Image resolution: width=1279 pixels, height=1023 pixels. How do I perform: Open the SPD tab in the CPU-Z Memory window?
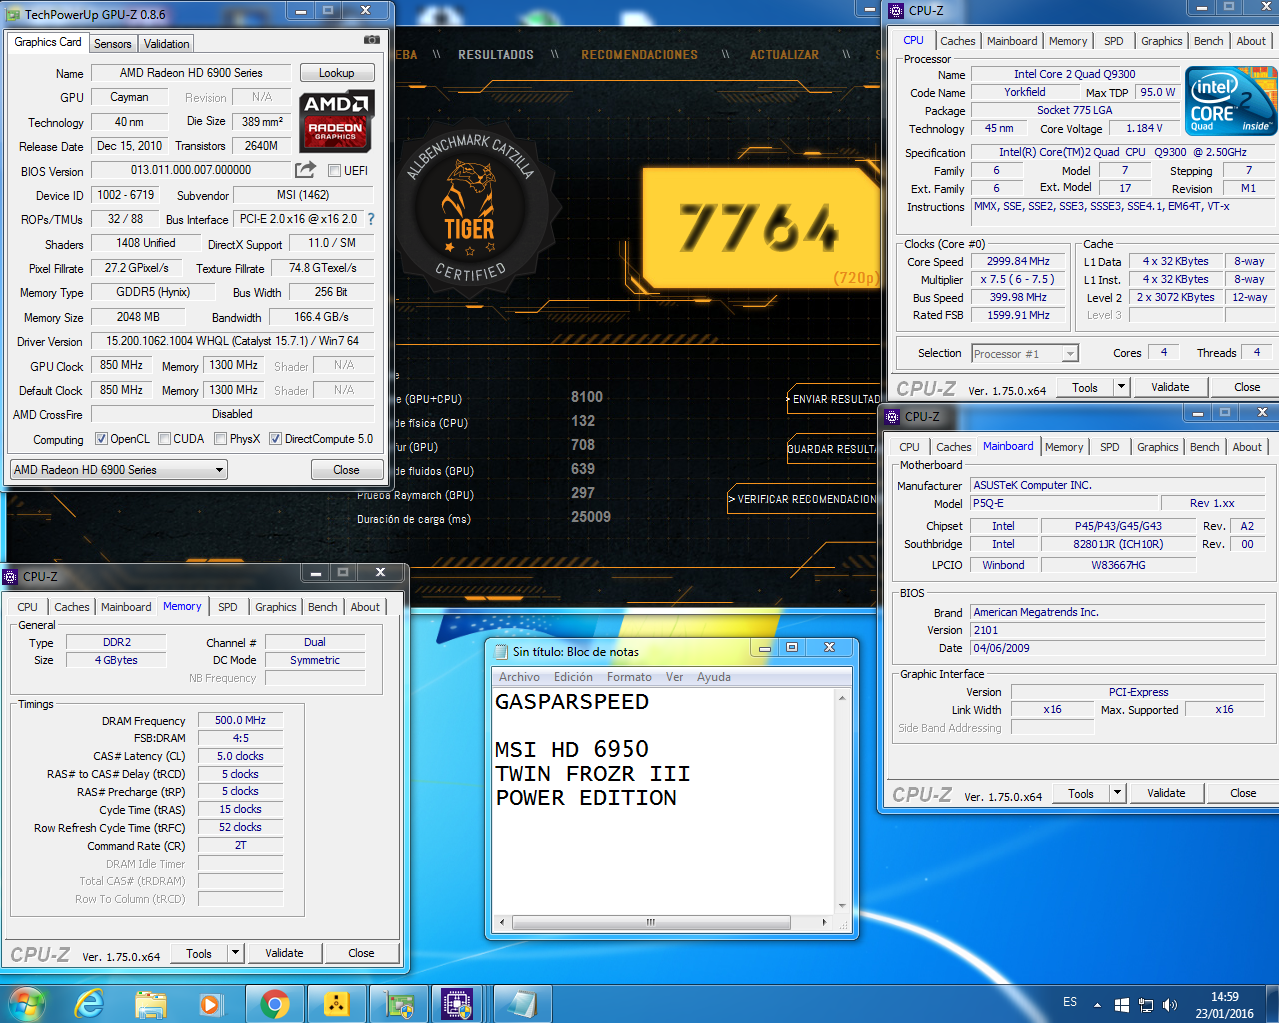[228, 607]
